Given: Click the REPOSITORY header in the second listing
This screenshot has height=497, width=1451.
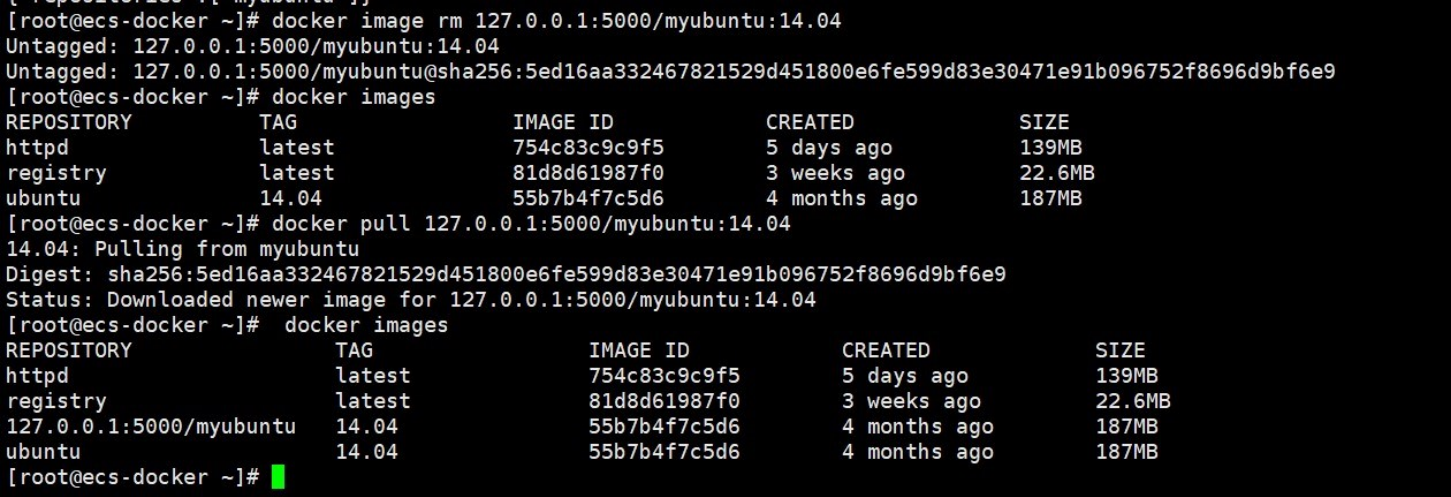Looking at the screenshot, I should 69,351.
